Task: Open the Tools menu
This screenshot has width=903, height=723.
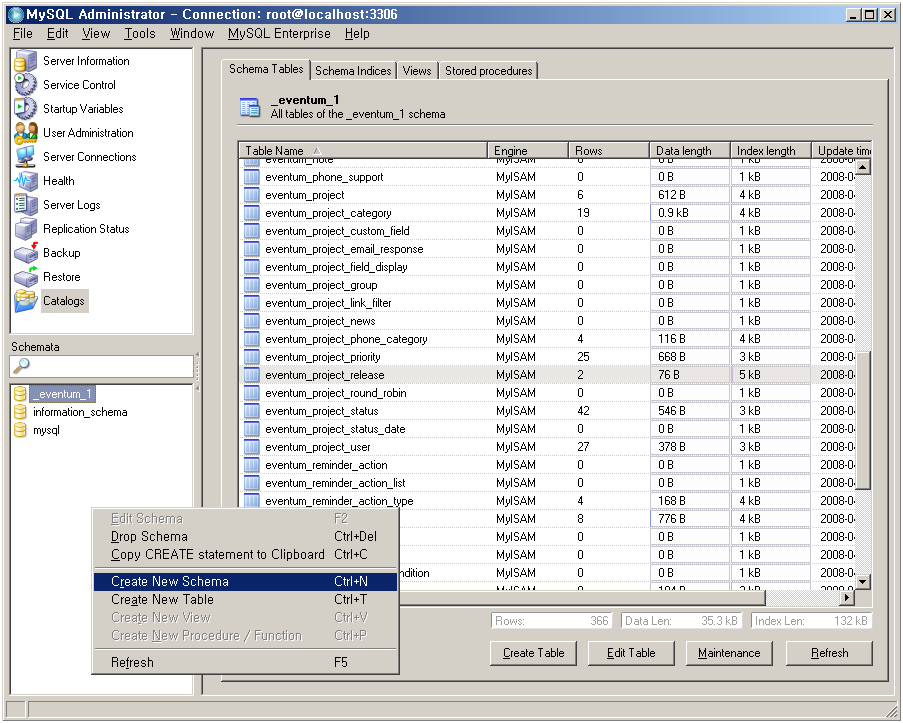Action: pyautogui.click(x=139, y=33)
